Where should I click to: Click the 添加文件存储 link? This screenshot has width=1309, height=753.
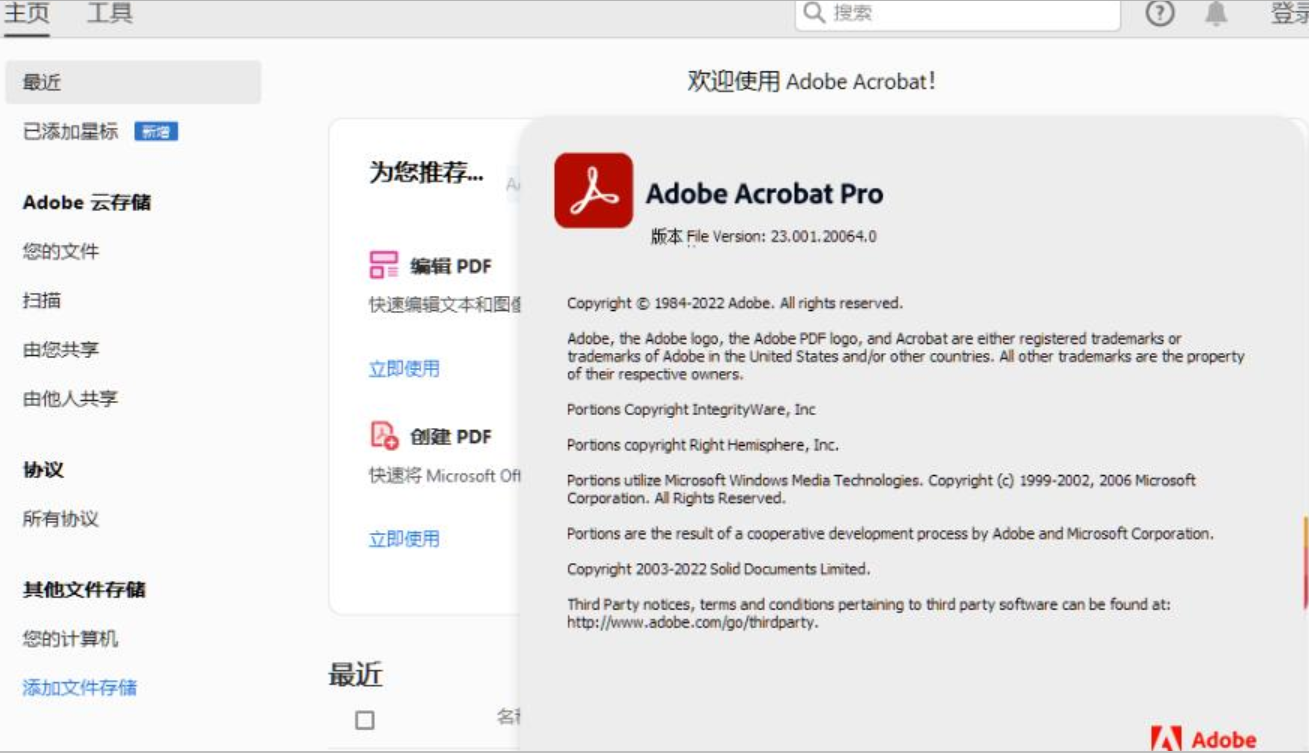click(80, 687)
